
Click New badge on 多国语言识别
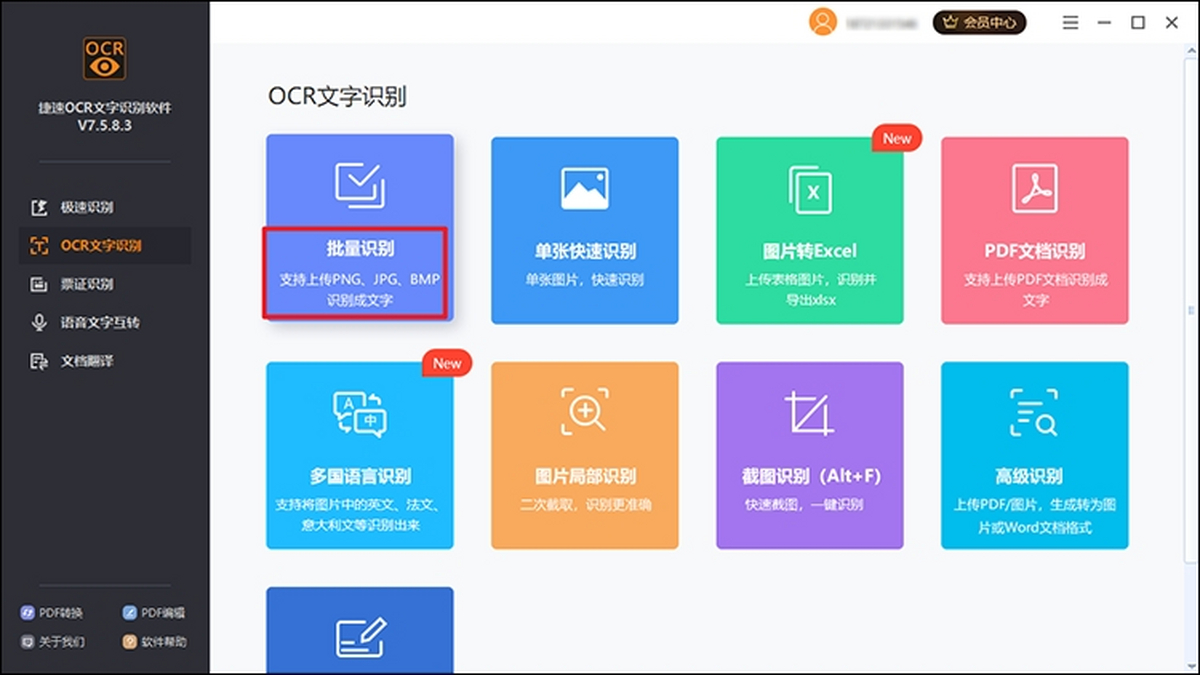[447, 363]
